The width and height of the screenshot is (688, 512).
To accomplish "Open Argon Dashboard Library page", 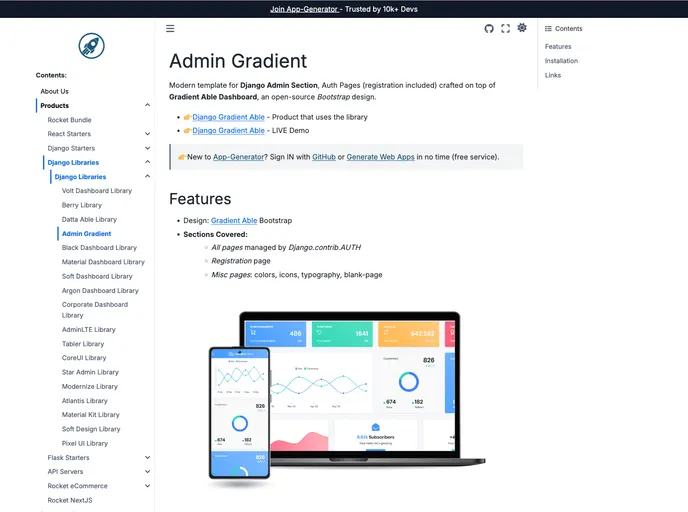I will [100, 290].
